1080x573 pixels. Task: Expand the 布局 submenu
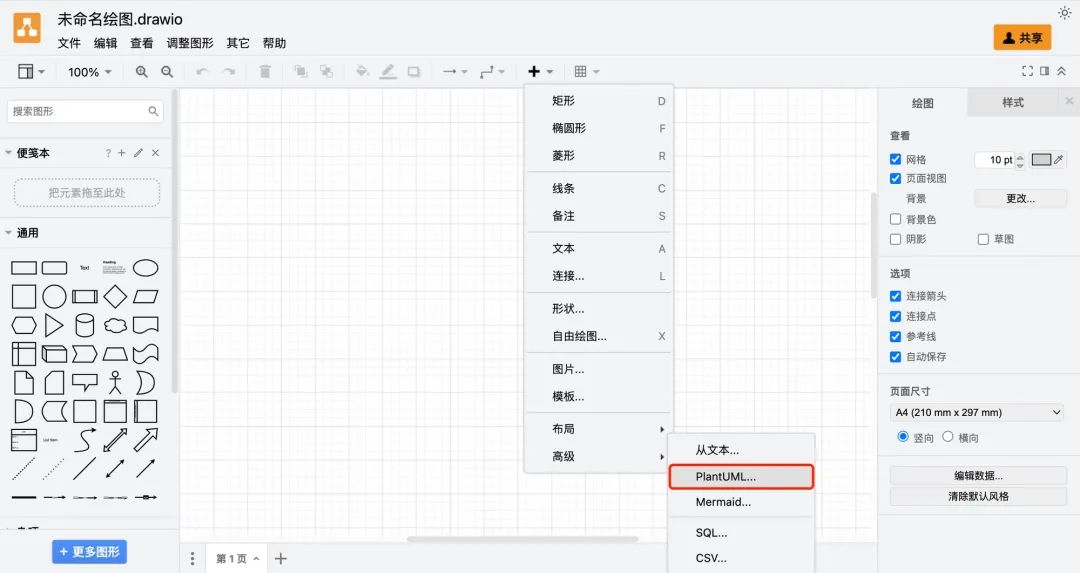coord(598,428)
